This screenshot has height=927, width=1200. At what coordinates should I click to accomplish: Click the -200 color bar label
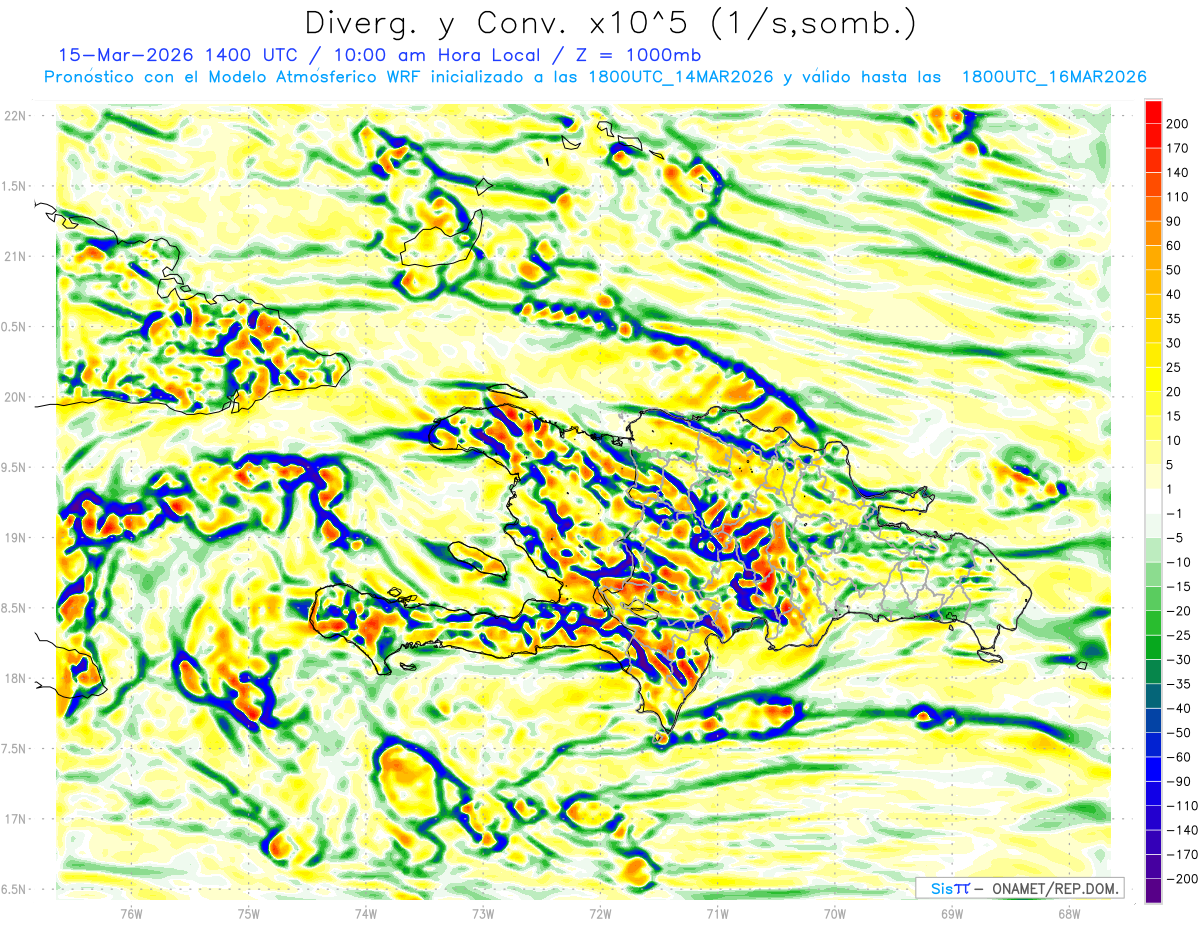pyautogui.click(x=1184, y=878)
